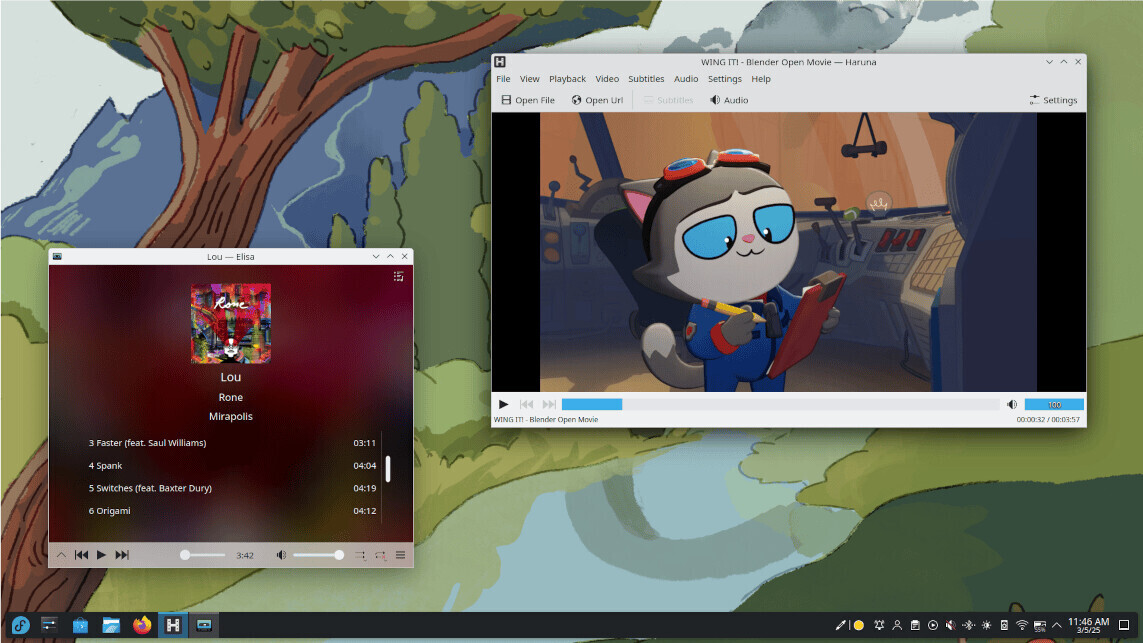The image size is (1143, 643).
Task: Toggle Elisa's repeat mode icon
Action: pyautogui.click(x=380, y=554)
